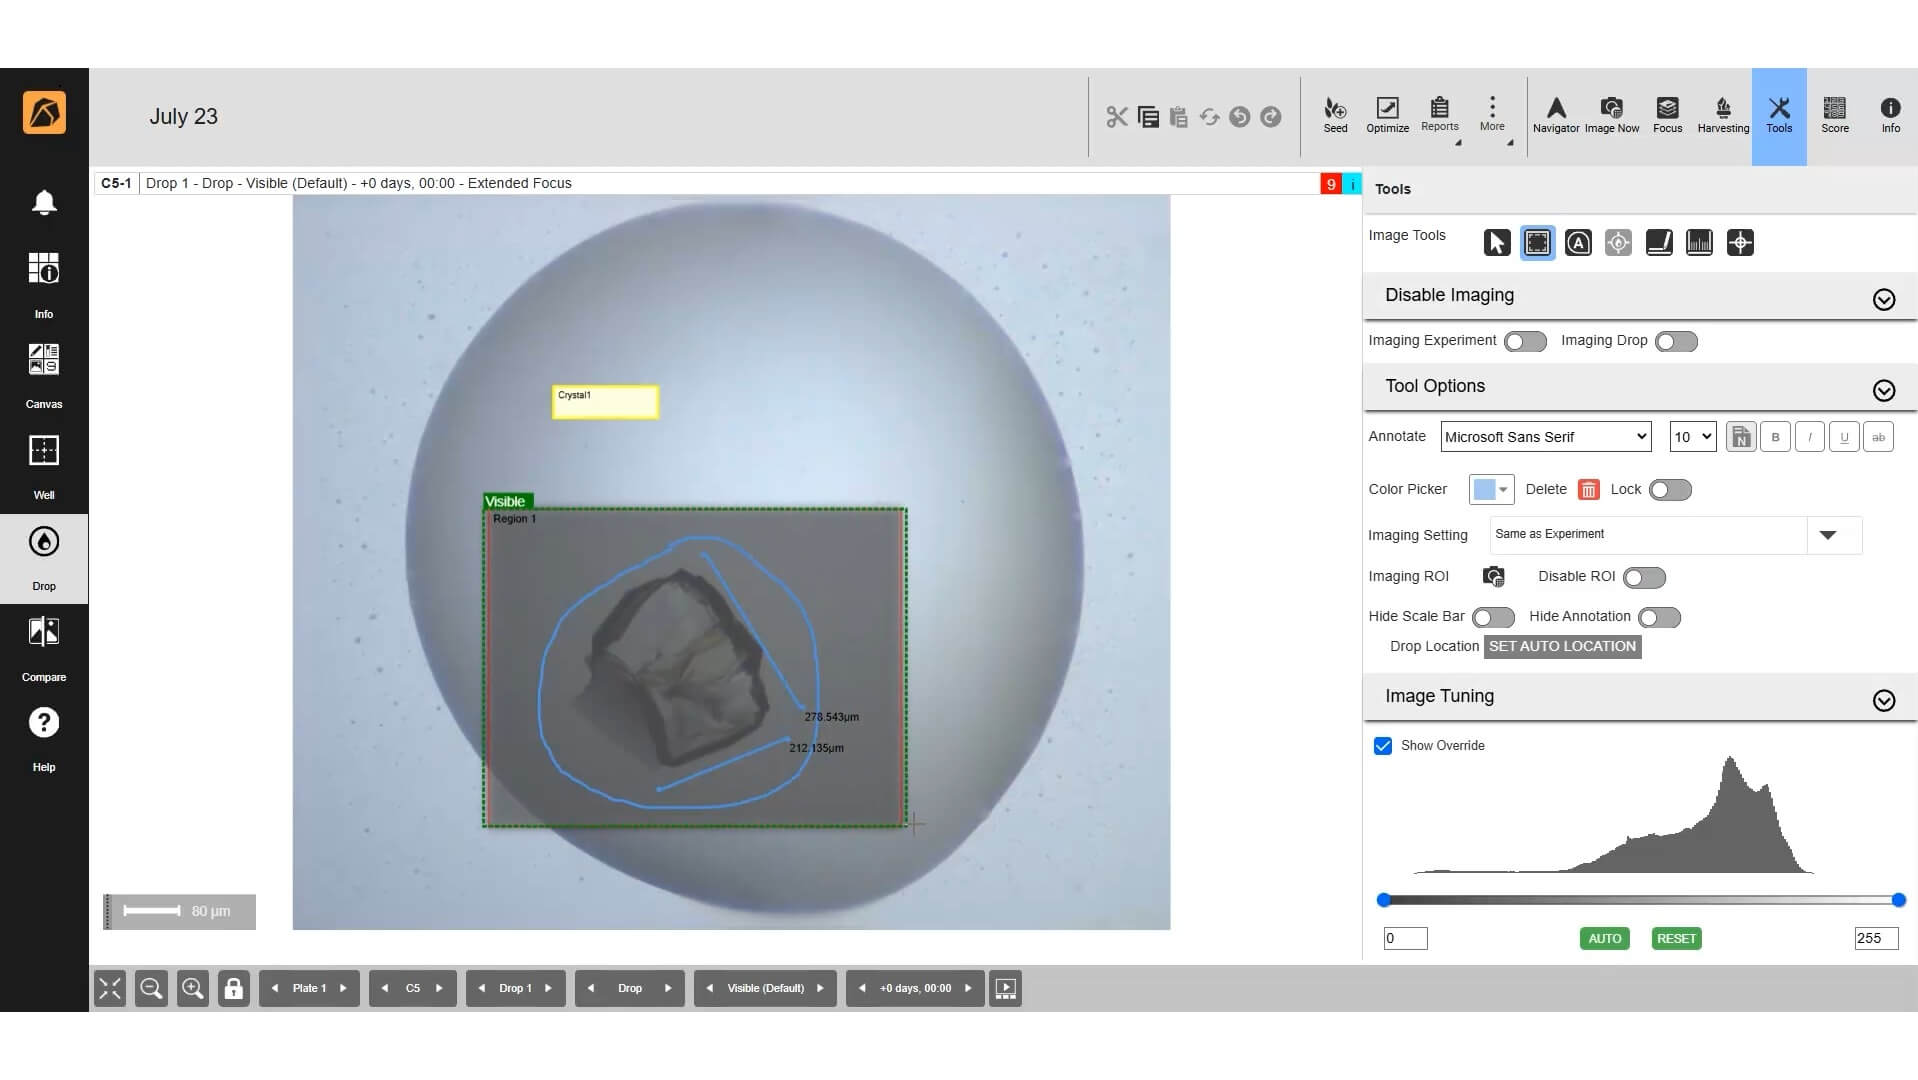The width and height of the screenshot is (1918, 1080).
Task: Toggle the Imaging Experiment switch
Action: pyautogui.click(x=1525, y=342)
